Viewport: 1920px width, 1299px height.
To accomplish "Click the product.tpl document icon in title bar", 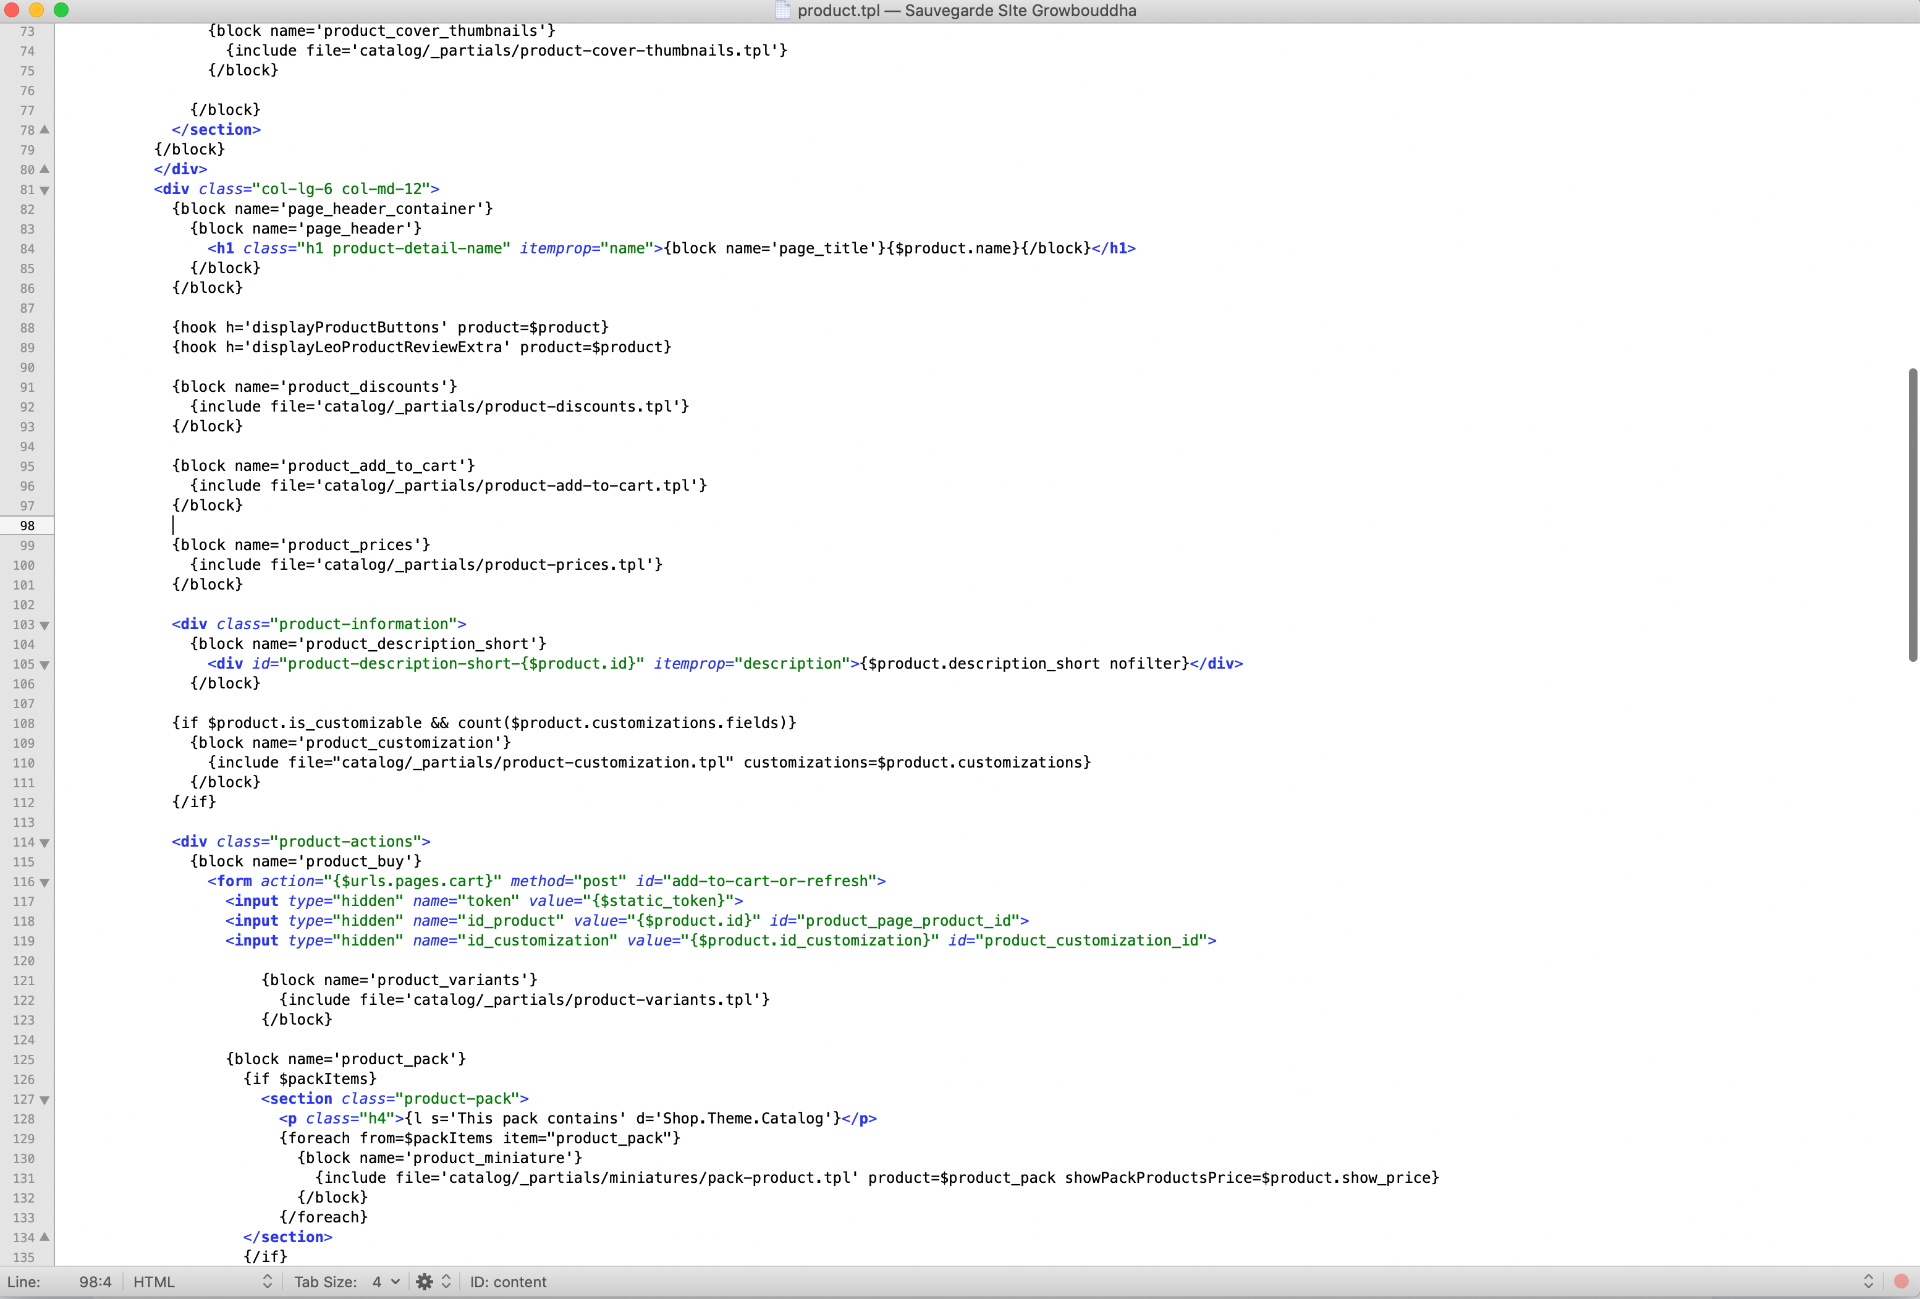I will pos(783,10).
